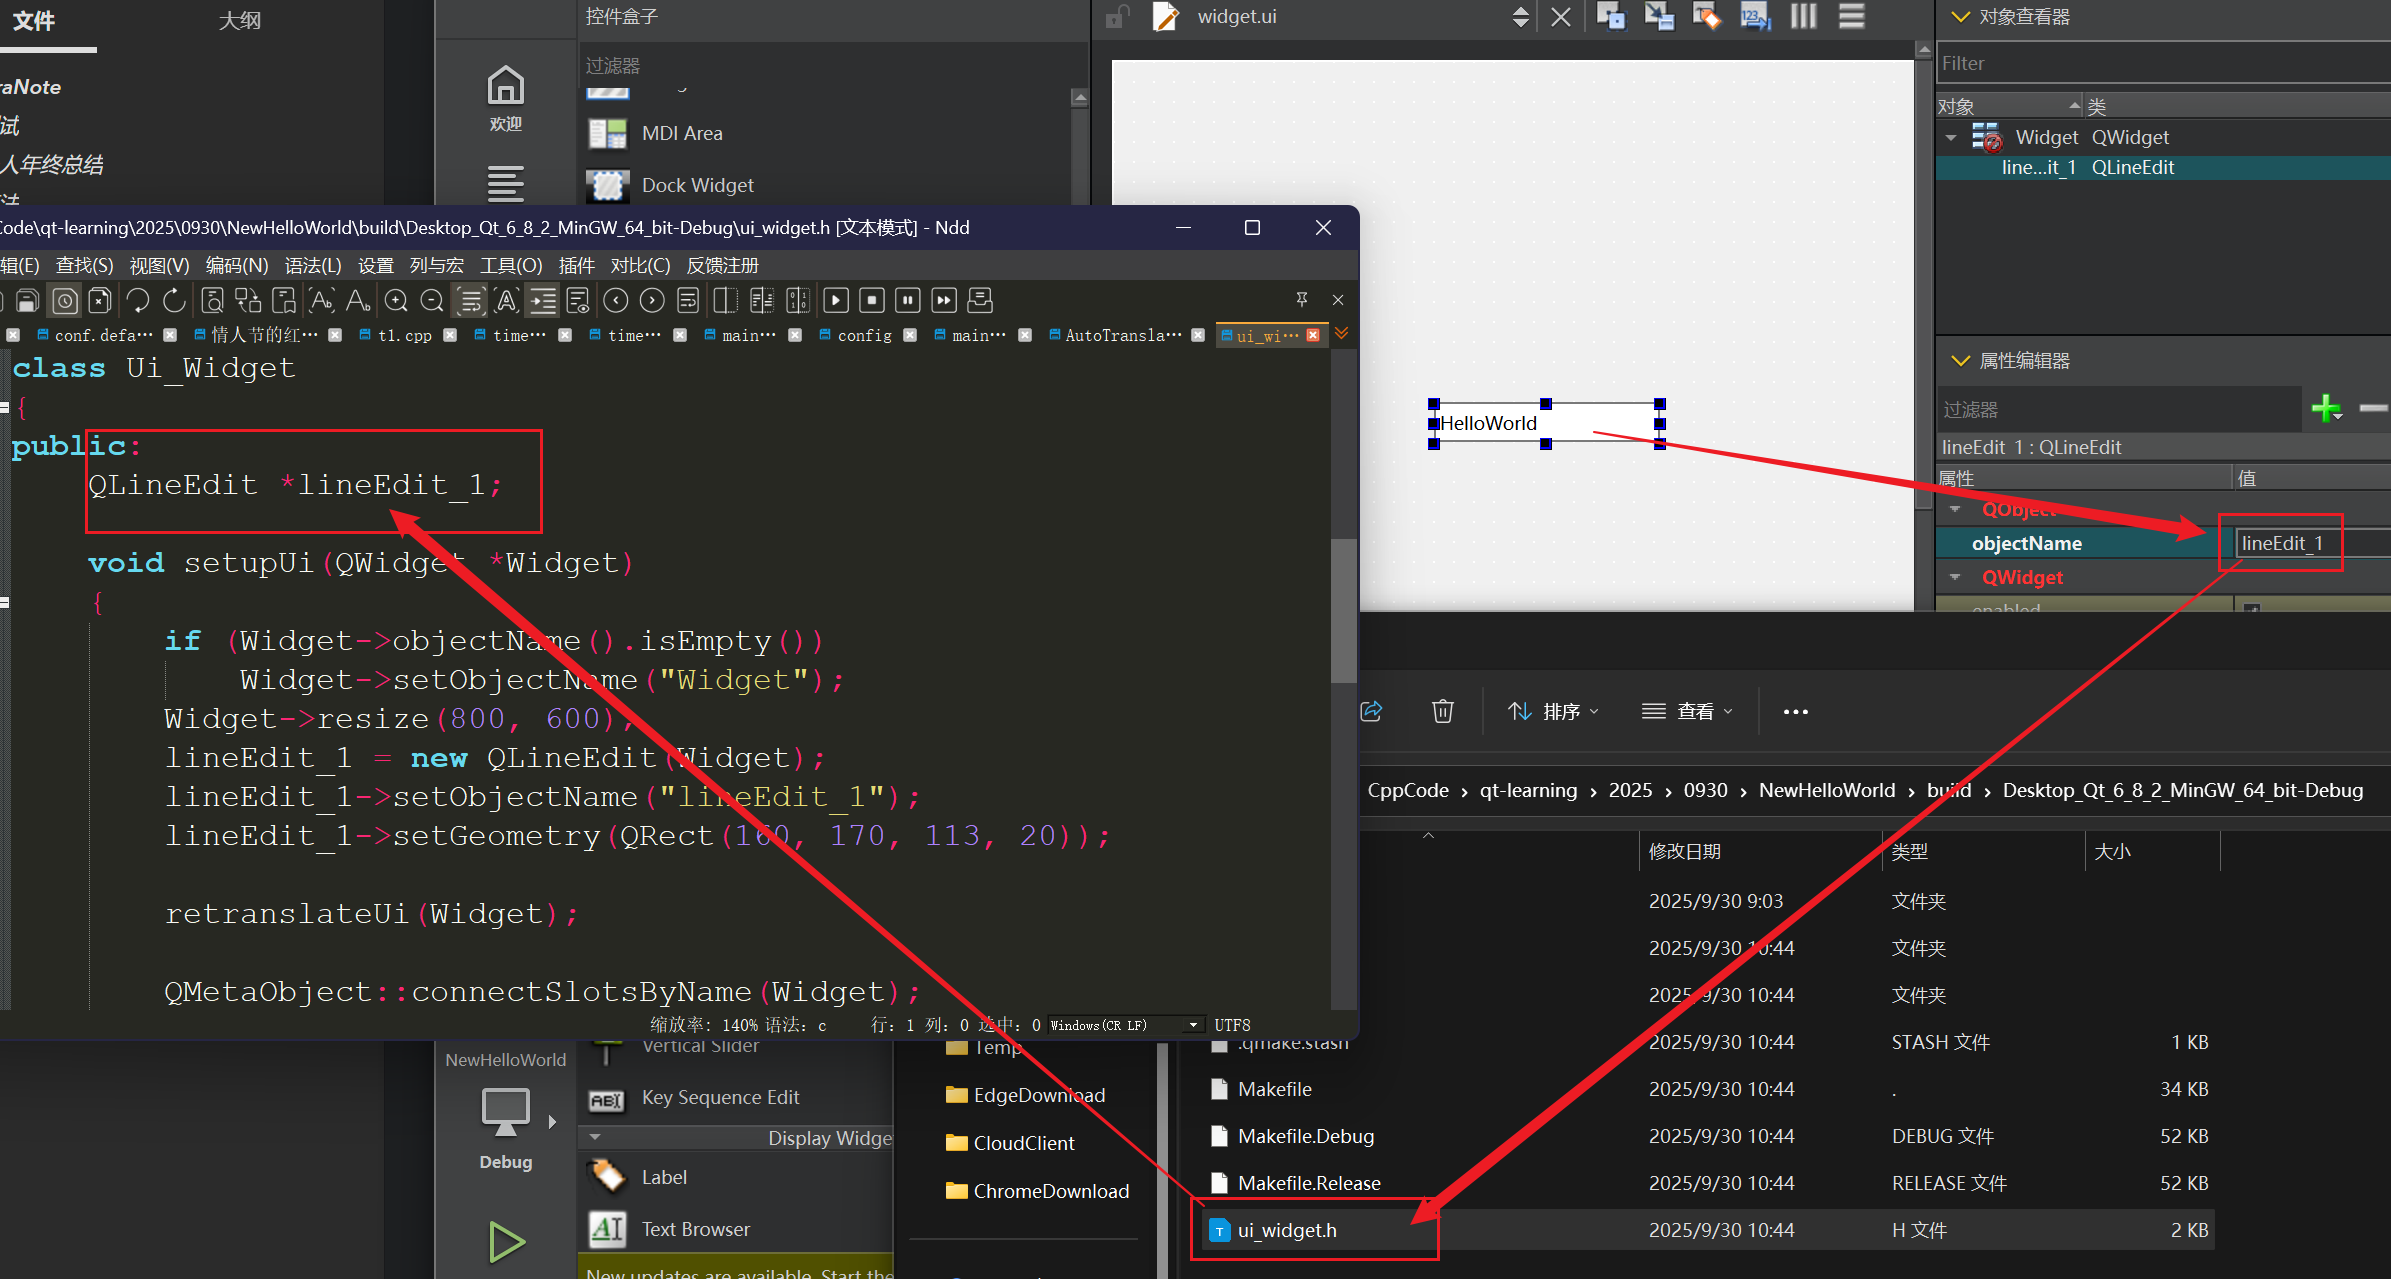Open the 工具(O) menu

(x=510, y=265)
